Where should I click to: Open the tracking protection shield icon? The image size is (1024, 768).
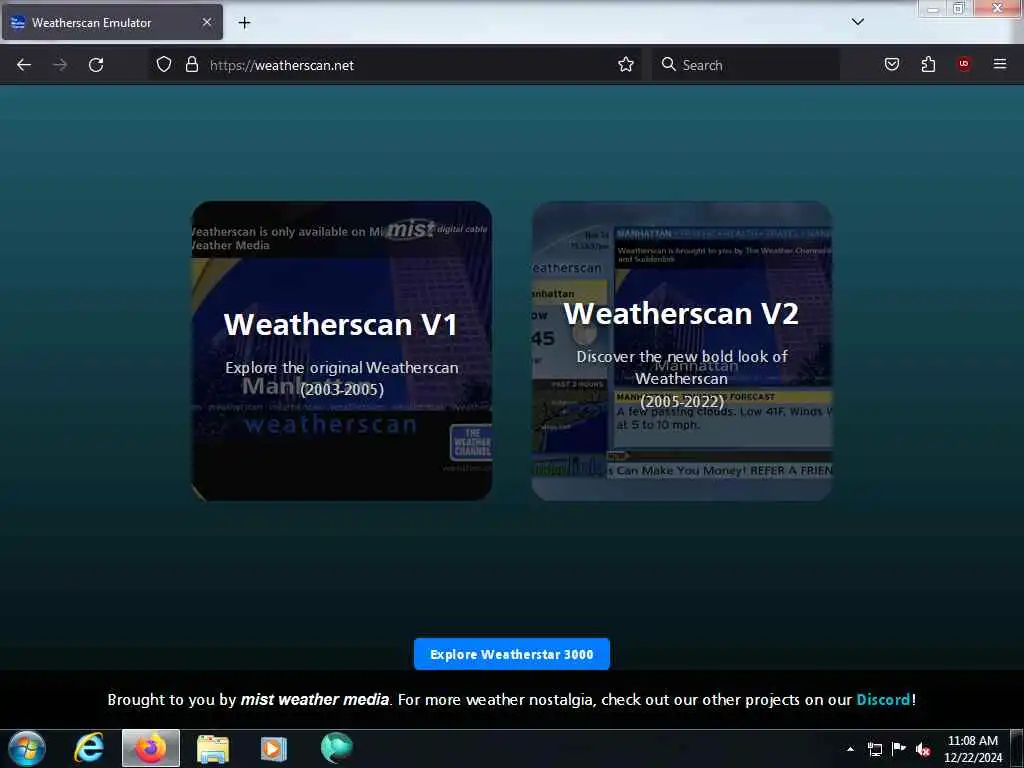pos(164,64)
